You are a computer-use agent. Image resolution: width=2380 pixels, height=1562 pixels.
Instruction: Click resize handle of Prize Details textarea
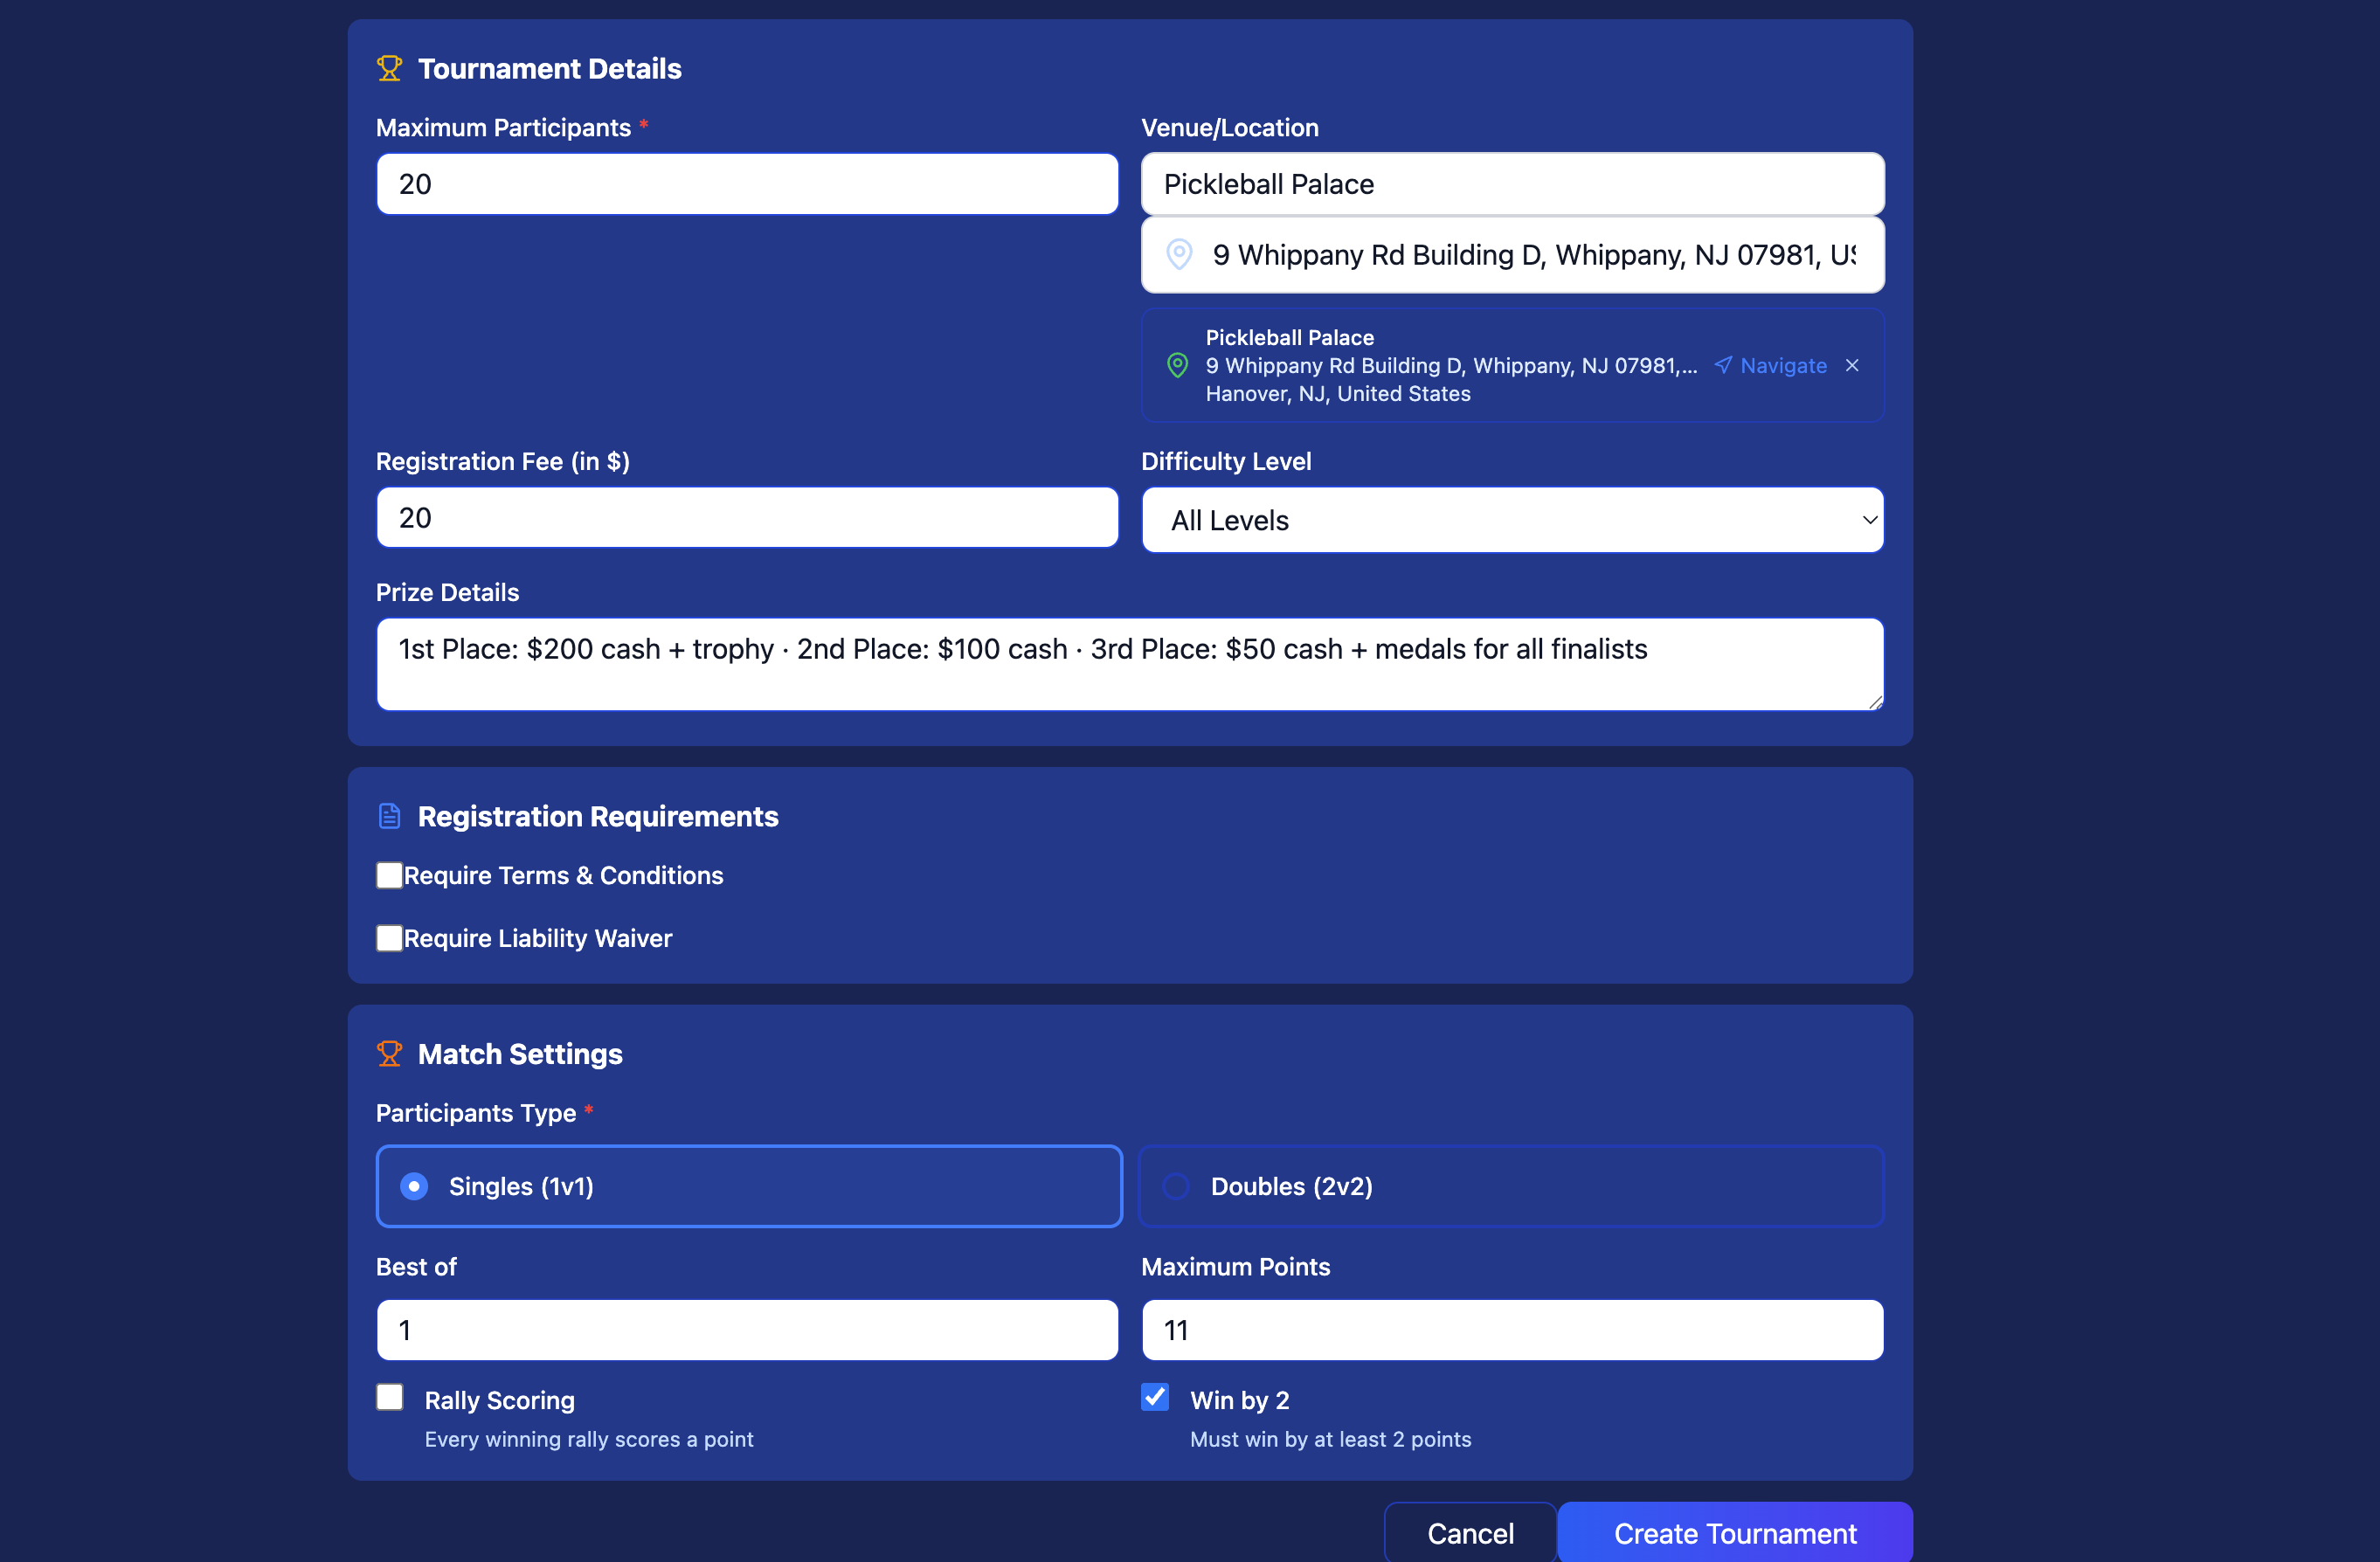pos(1875,702)
